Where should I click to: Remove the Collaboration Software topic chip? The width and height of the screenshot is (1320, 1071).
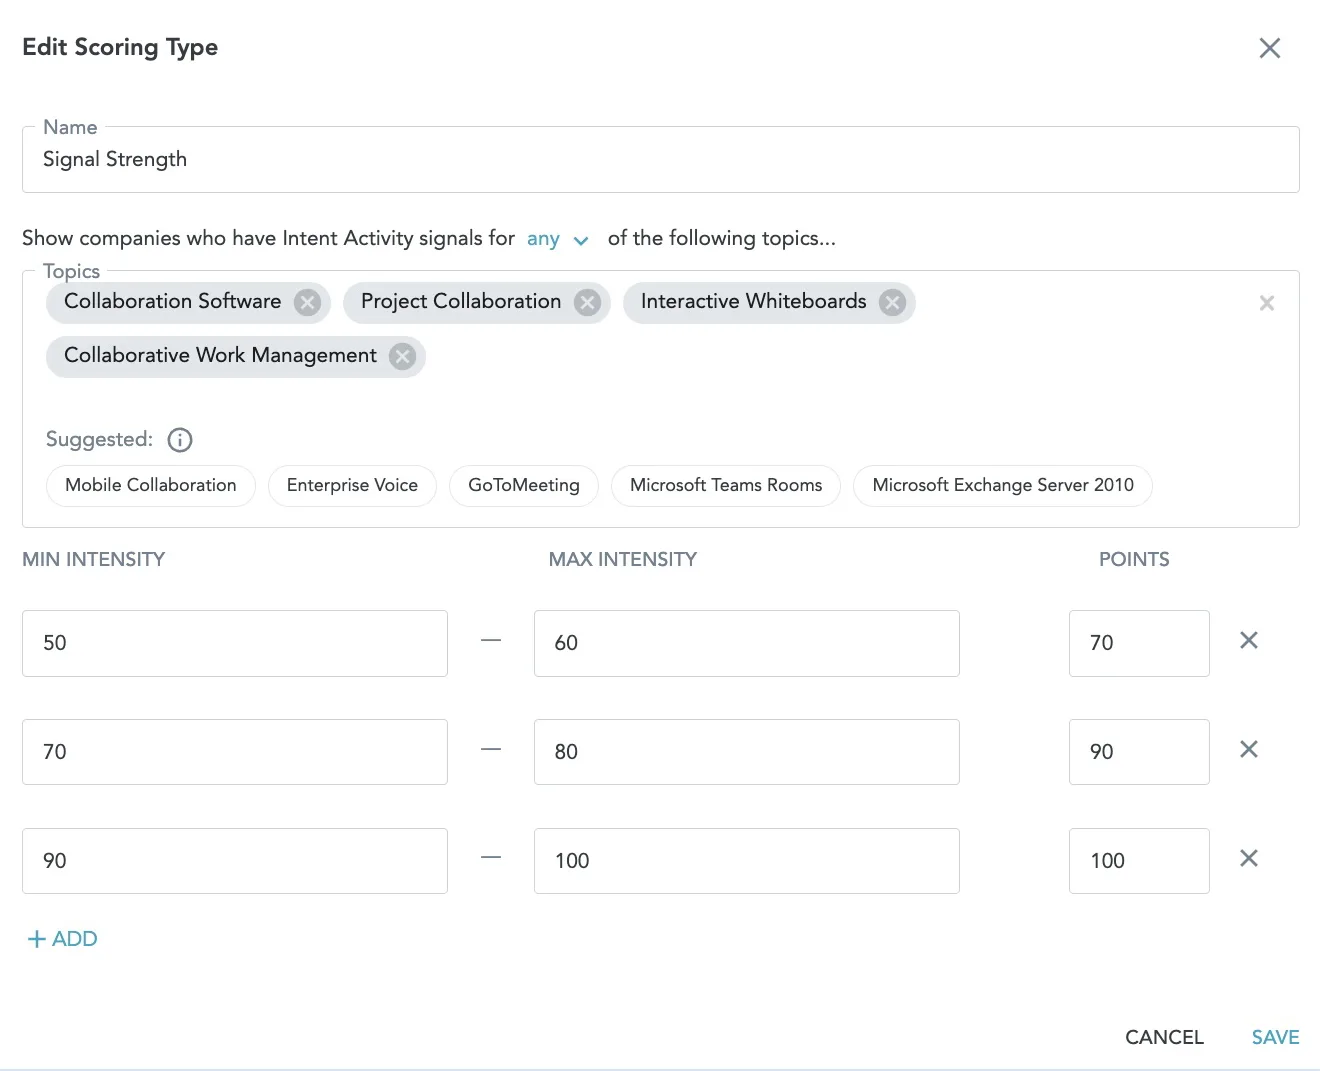click(x=307, y=302)
